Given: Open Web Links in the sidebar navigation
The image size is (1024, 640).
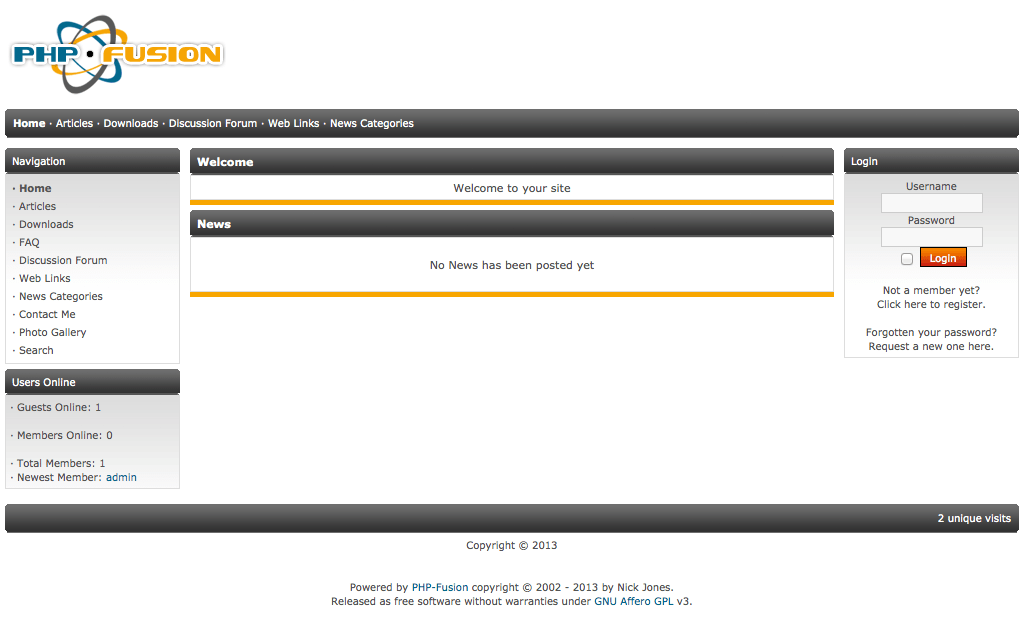Looking at the screenshot, I should (44, 278).
